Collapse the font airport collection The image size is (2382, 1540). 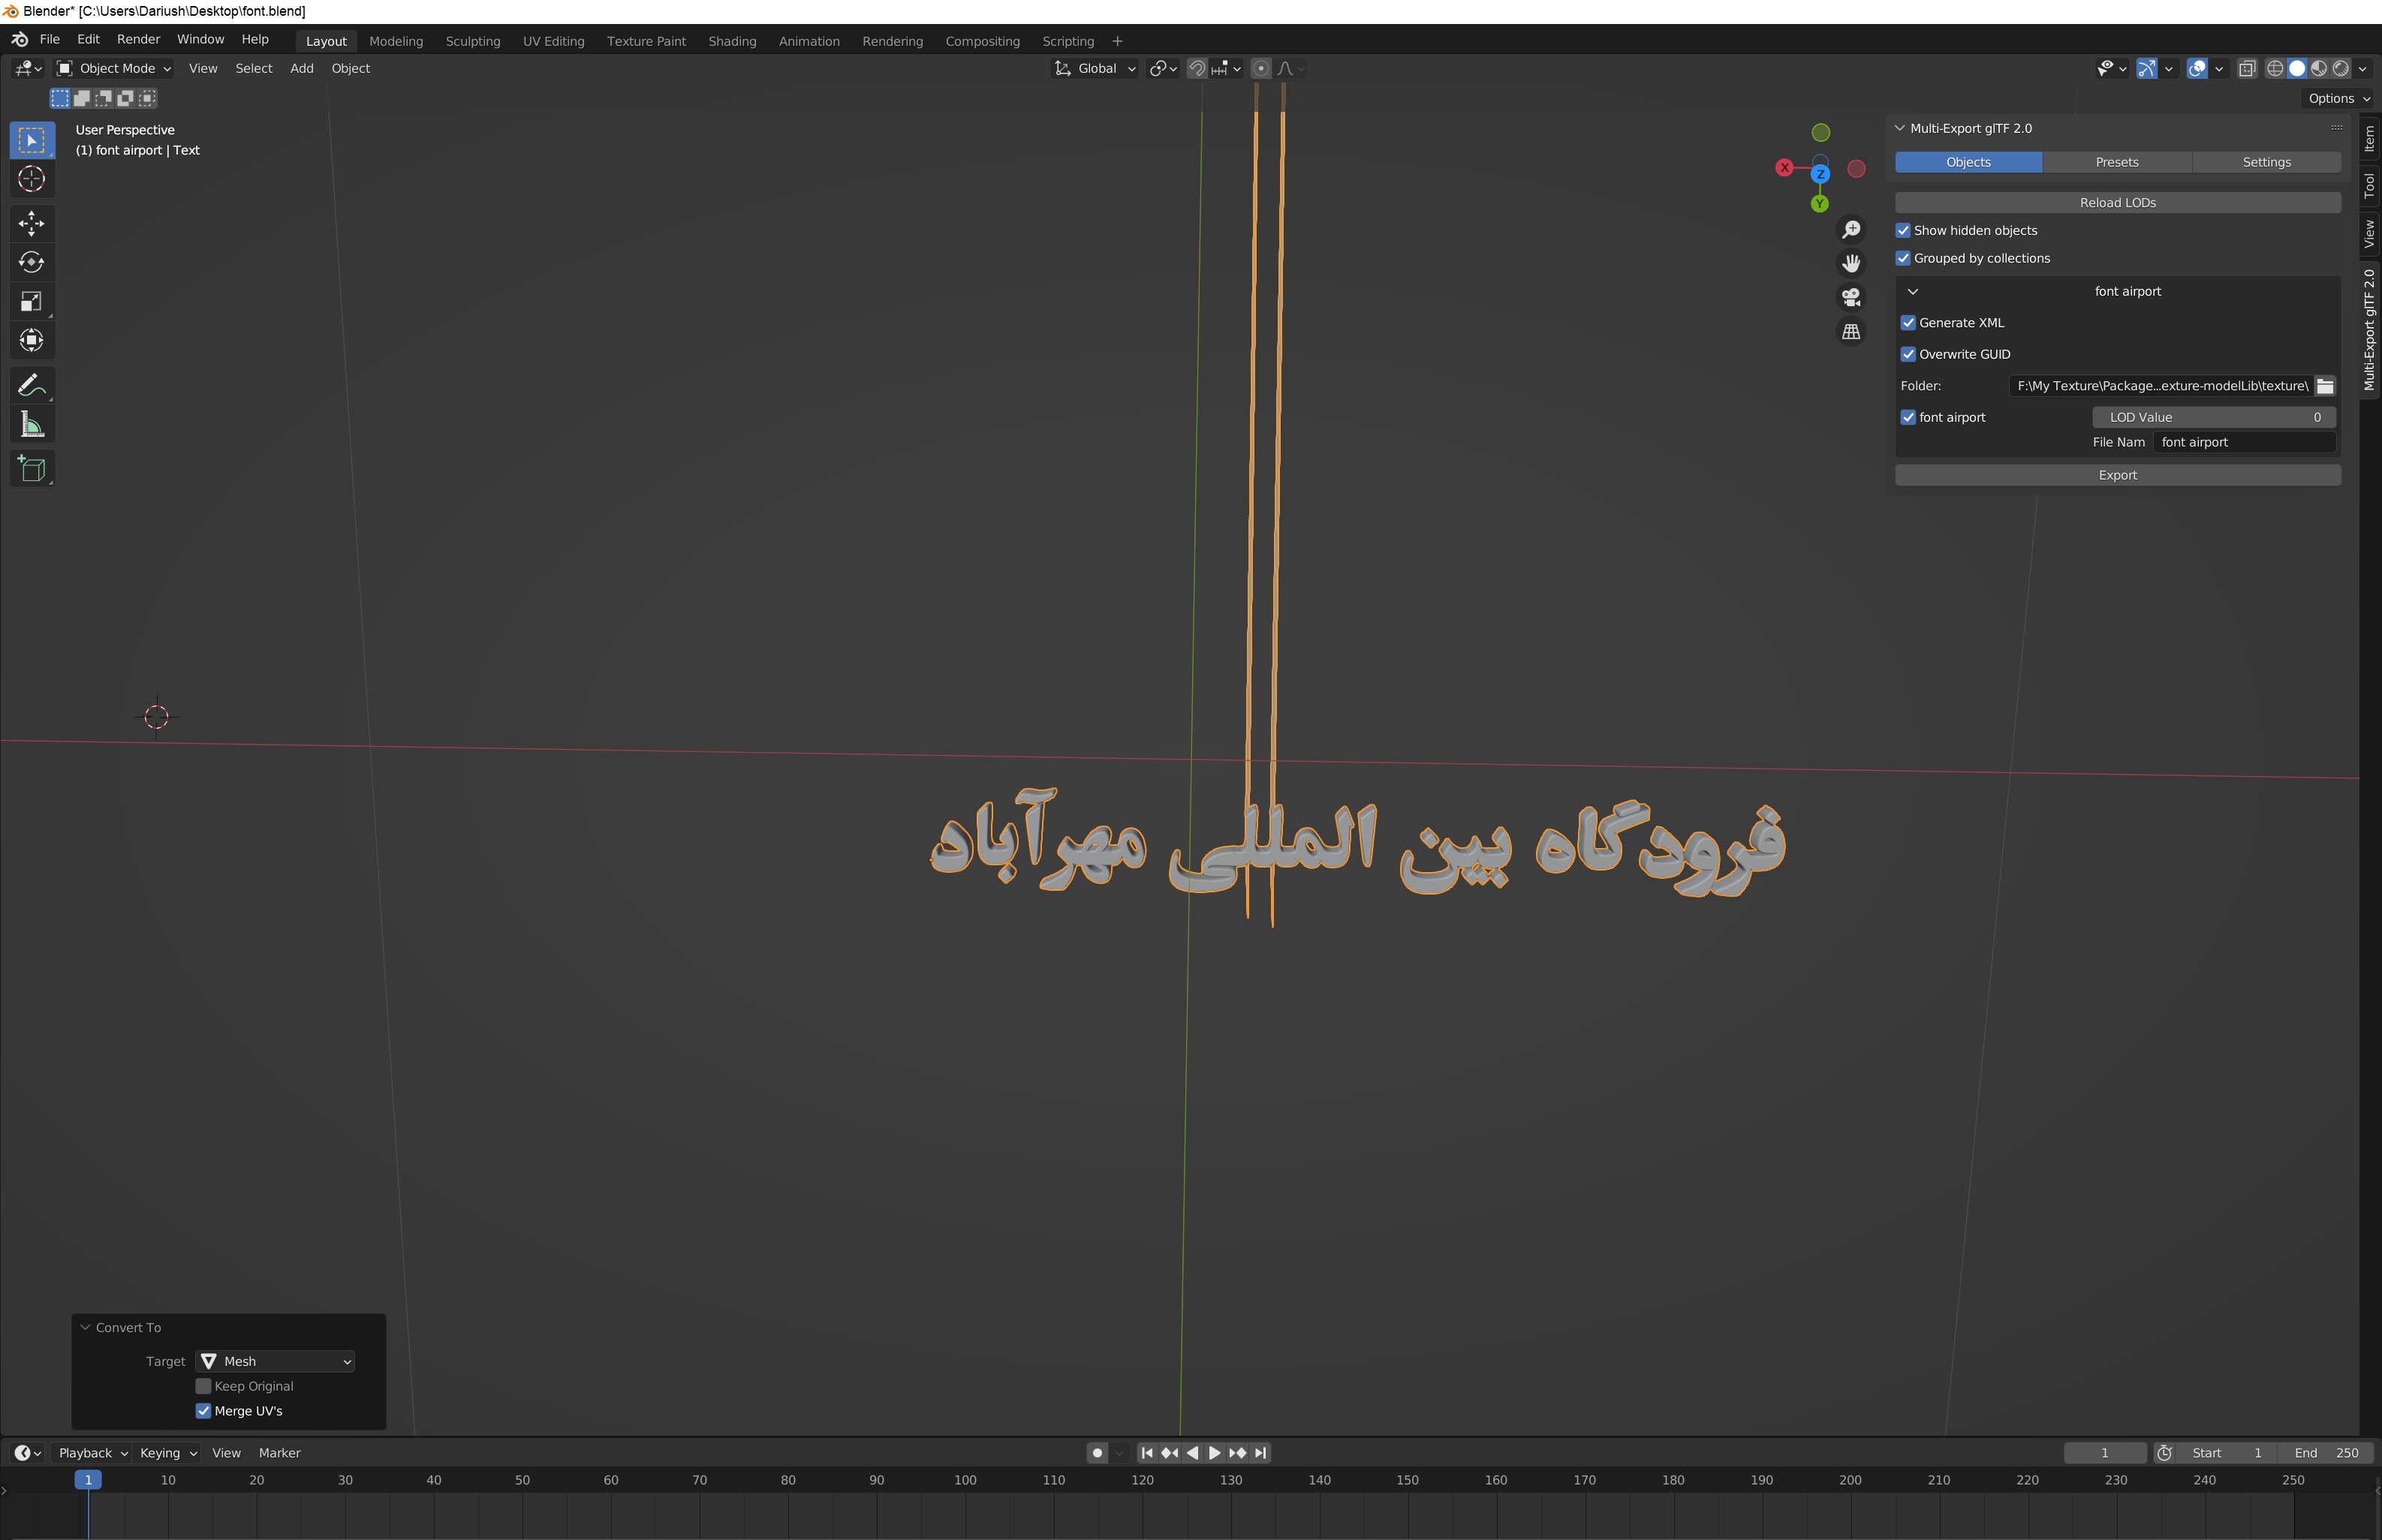[1913, 291]
